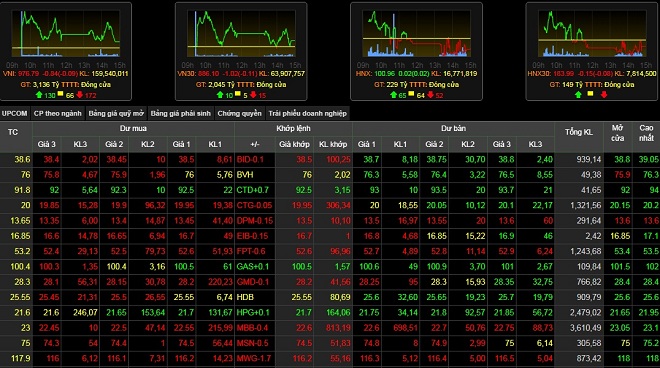Viewport: 660px width, 368px height.
Task: Open Trái phiếu doanh nghiệp tab
Action: 308,113
